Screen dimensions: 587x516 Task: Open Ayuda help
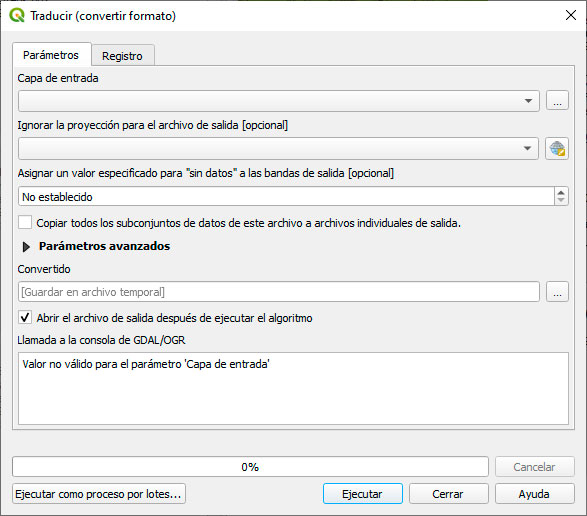tap(535, 494)
